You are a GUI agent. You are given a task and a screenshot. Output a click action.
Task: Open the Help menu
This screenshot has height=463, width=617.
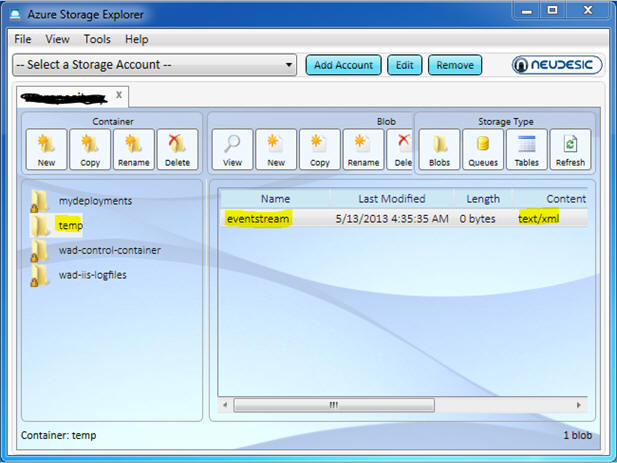pos(137,39)
